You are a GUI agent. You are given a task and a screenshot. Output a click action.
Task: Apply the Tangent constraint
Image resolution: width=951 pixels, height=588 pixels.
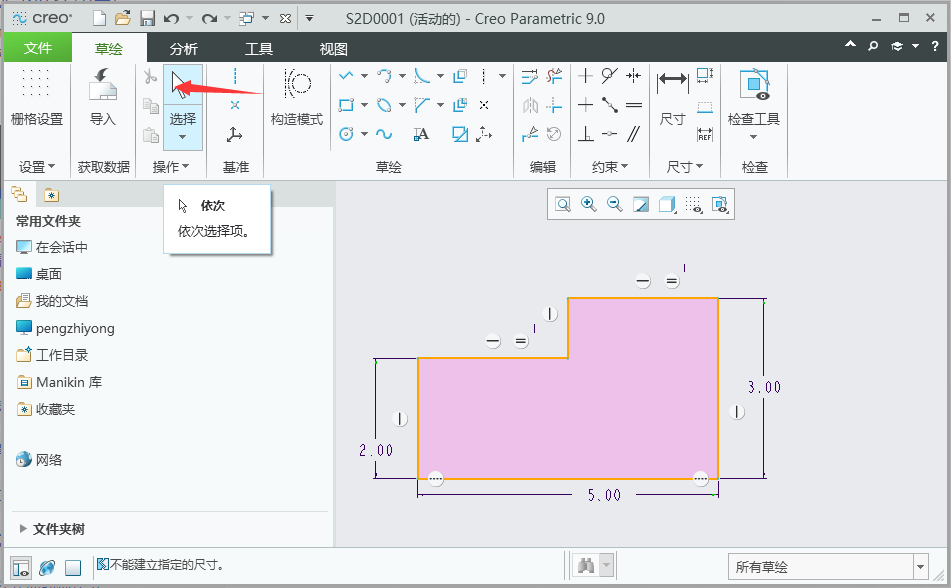(610, 76)
